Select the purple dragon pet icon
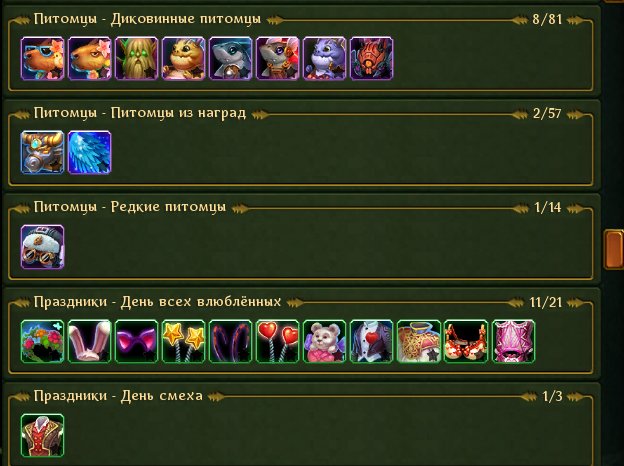Image resolution: width=624 pixels, height=466 pixels. coord(324,58)
